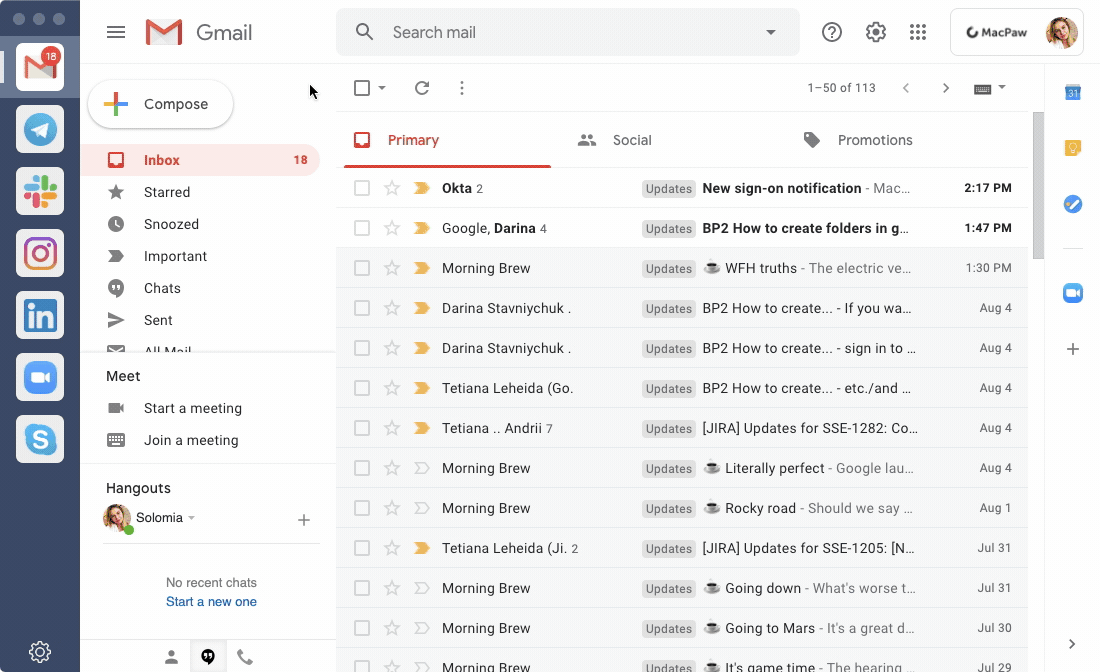This screenshot has width=1100, height=672.
Task: Expand the input method dropdown
Action: coord(1003,88)
